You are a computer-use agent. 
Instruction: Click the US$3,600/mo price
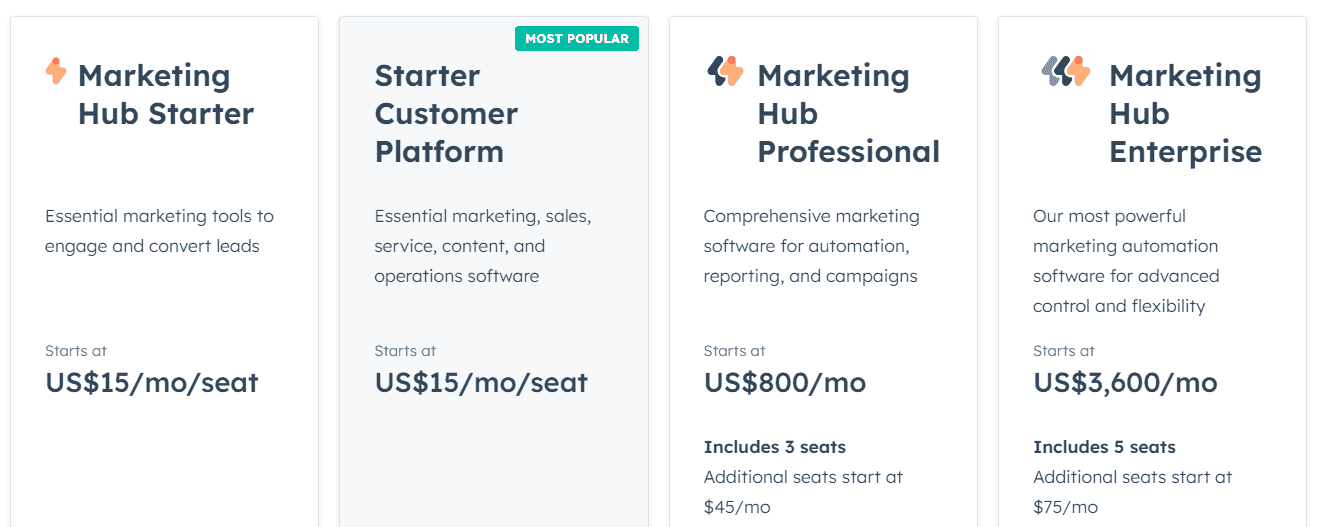pos(1125,383)
